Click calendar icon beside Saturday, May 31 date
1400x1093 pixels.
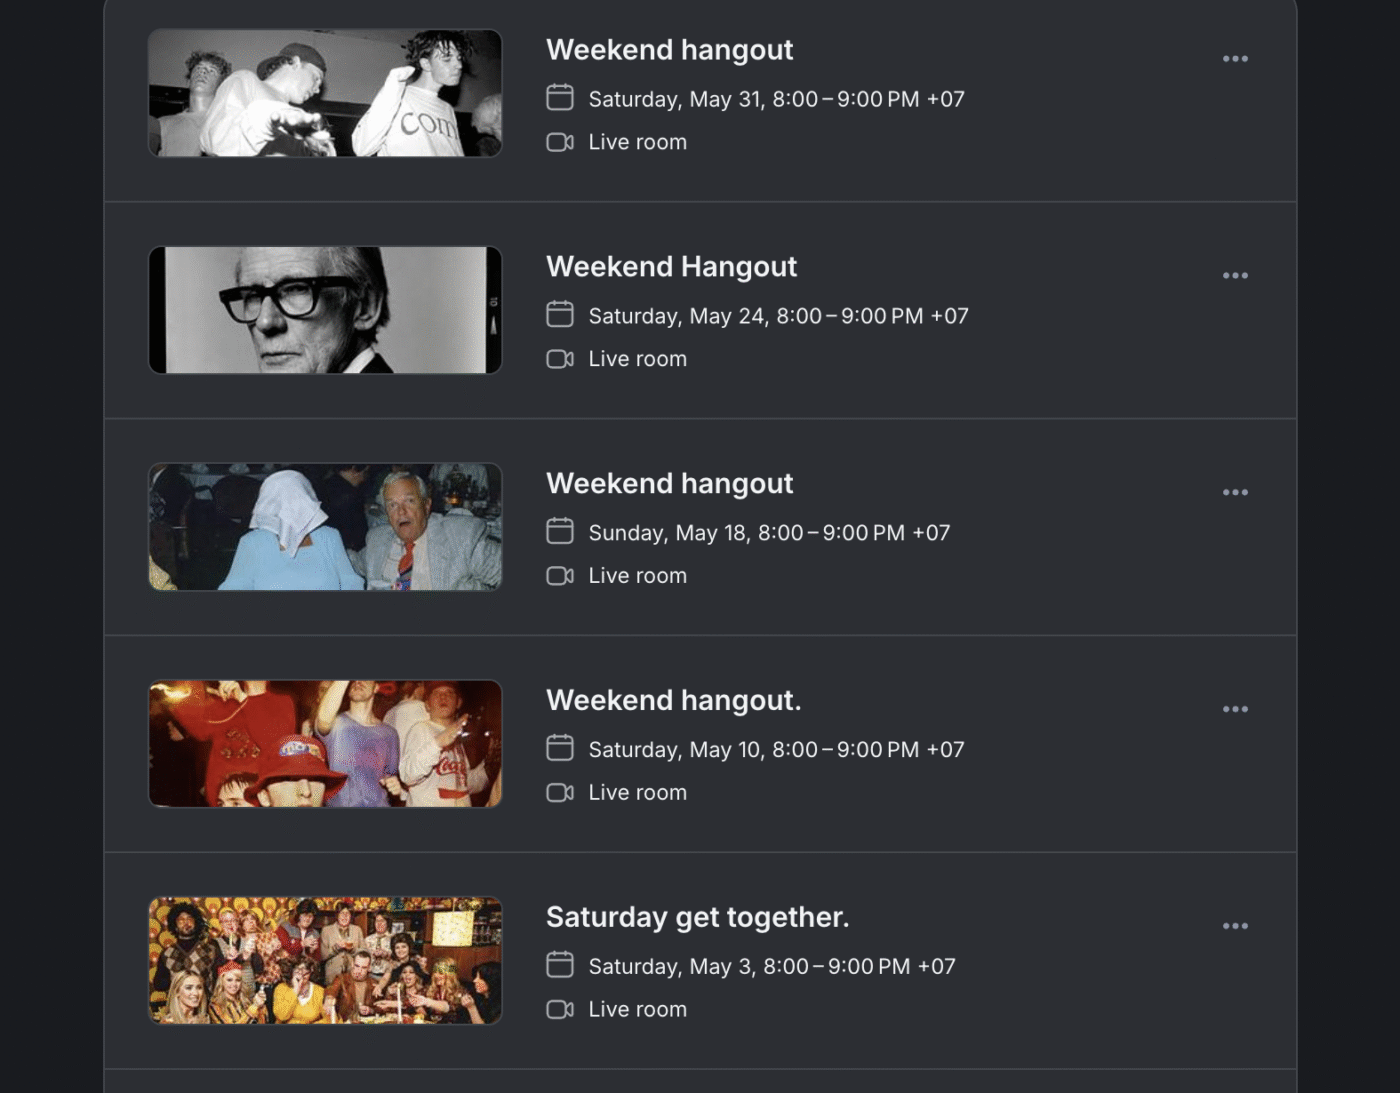tap(560, 98)
